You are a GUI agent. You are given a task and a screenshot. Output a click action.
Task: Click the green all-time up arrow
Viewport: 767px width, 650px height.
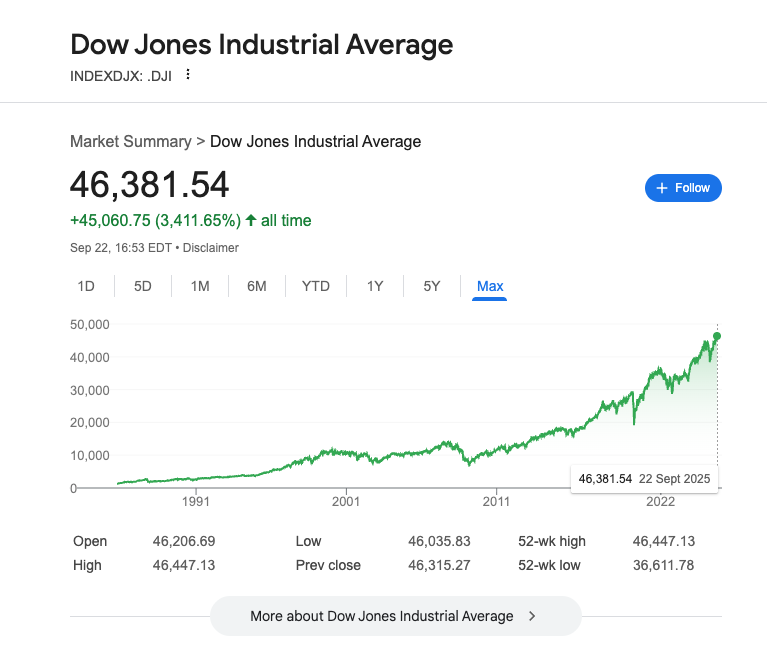250,220
